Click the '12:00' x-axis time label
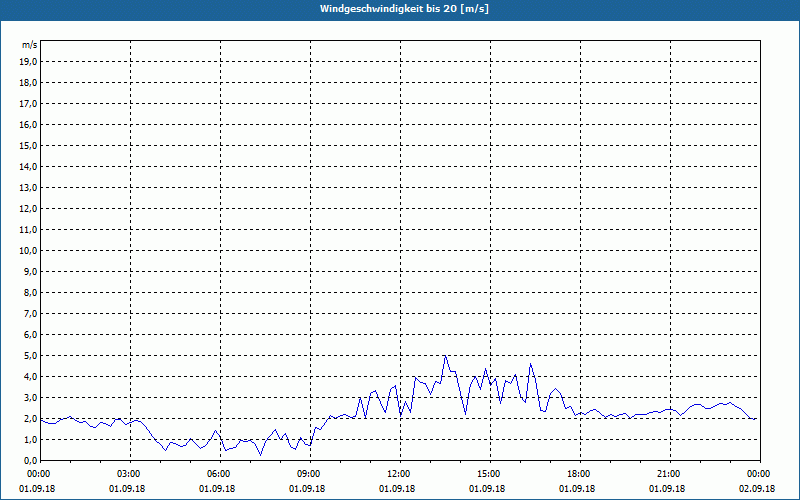Viewport: 800px width, 500px height. tap(401, 474)
